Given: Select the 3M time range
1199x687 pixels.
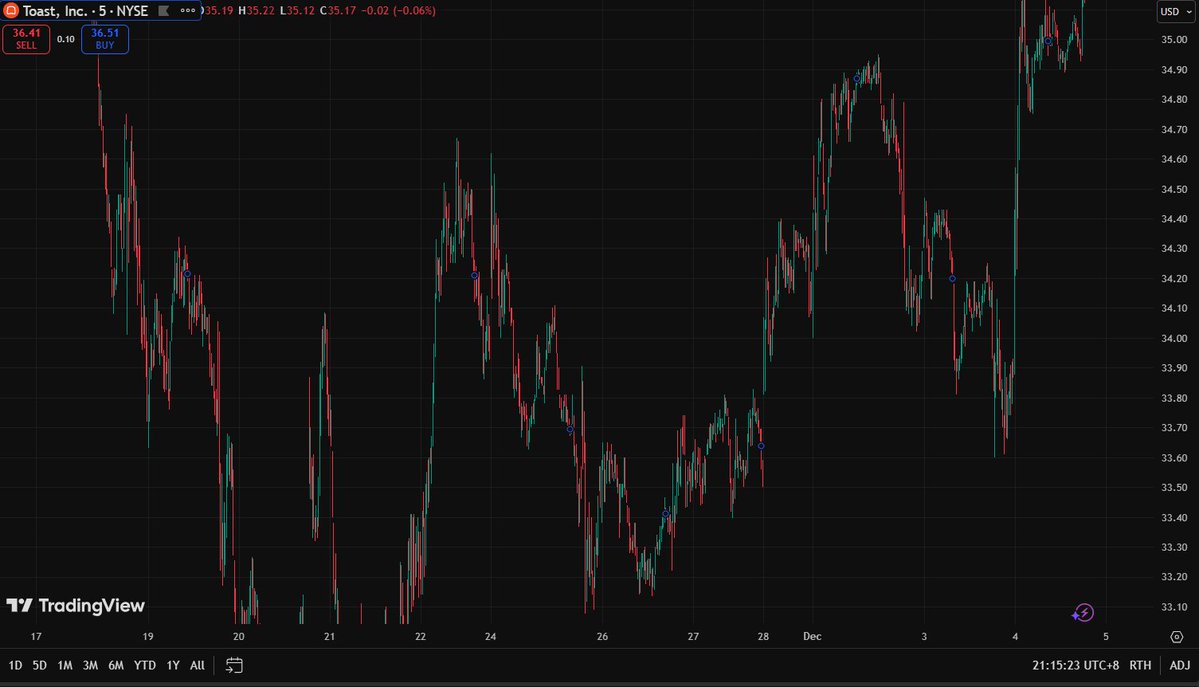Looking at the screenshot, I should (90, 666).
